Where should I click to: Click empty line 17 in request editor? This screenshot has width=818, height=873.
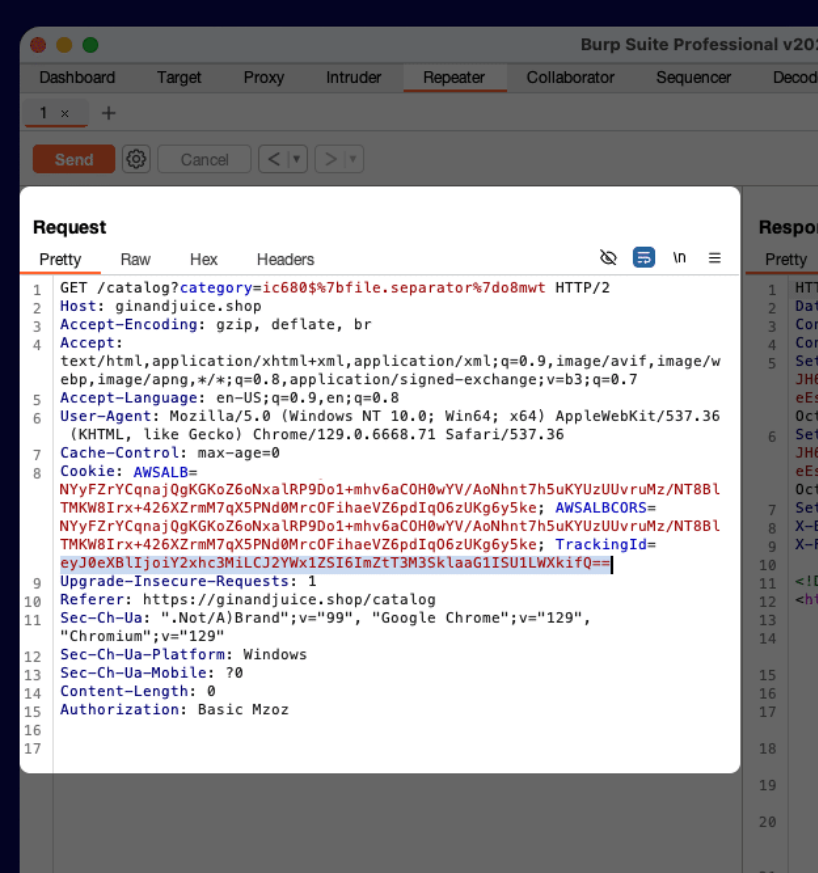[x=390, y=749]
